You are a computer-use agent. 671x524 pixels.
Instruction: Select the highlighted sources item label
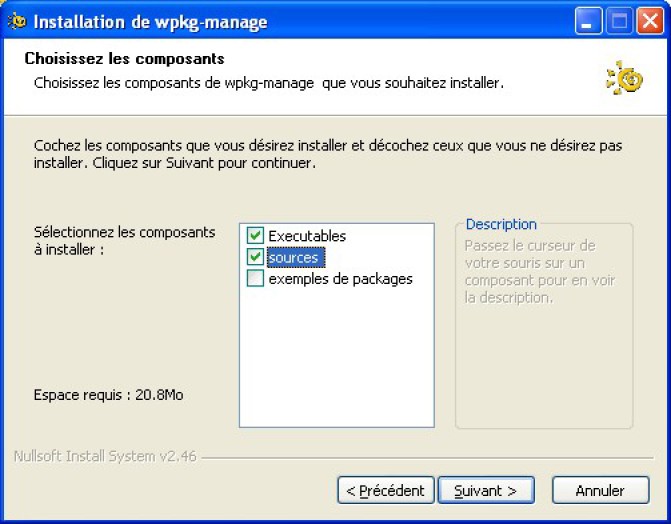coord(293,258)
